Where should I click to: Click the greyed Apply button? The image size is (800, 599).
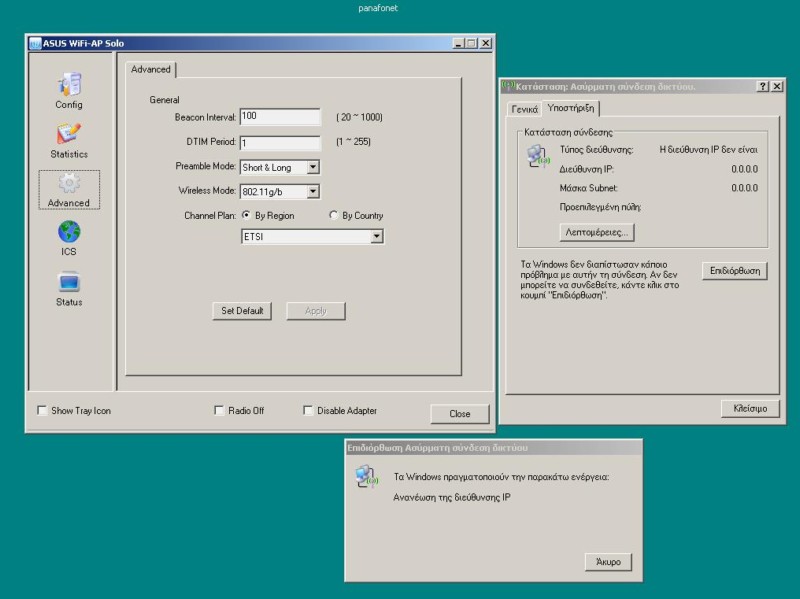click(316, 311)
